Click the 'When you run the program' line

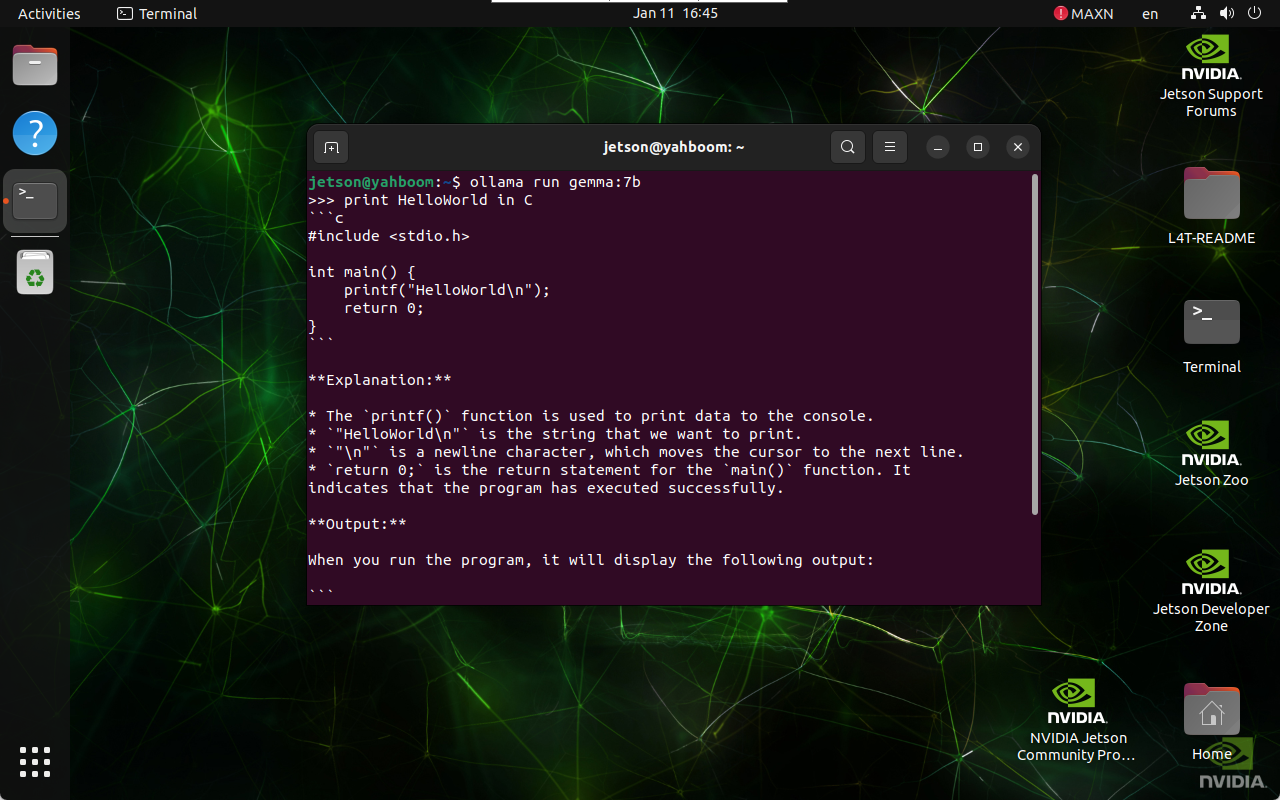tap(591, 560)
